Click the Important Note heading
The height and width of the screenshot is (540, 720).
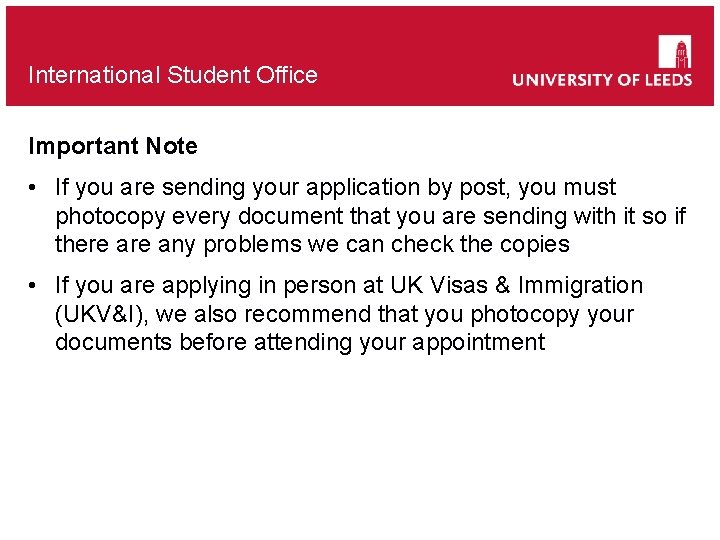[113, 146]
